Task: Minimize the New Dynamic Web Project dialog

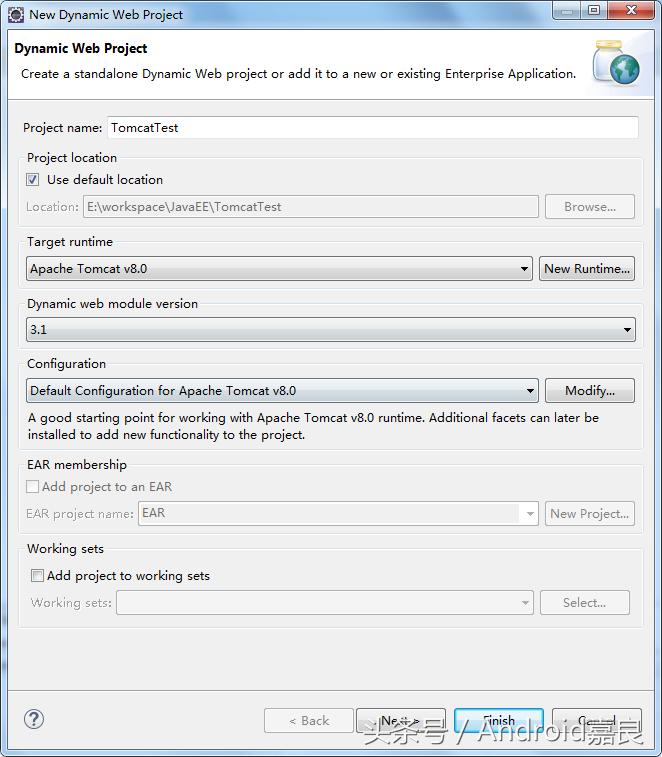Action: [568, 11]
